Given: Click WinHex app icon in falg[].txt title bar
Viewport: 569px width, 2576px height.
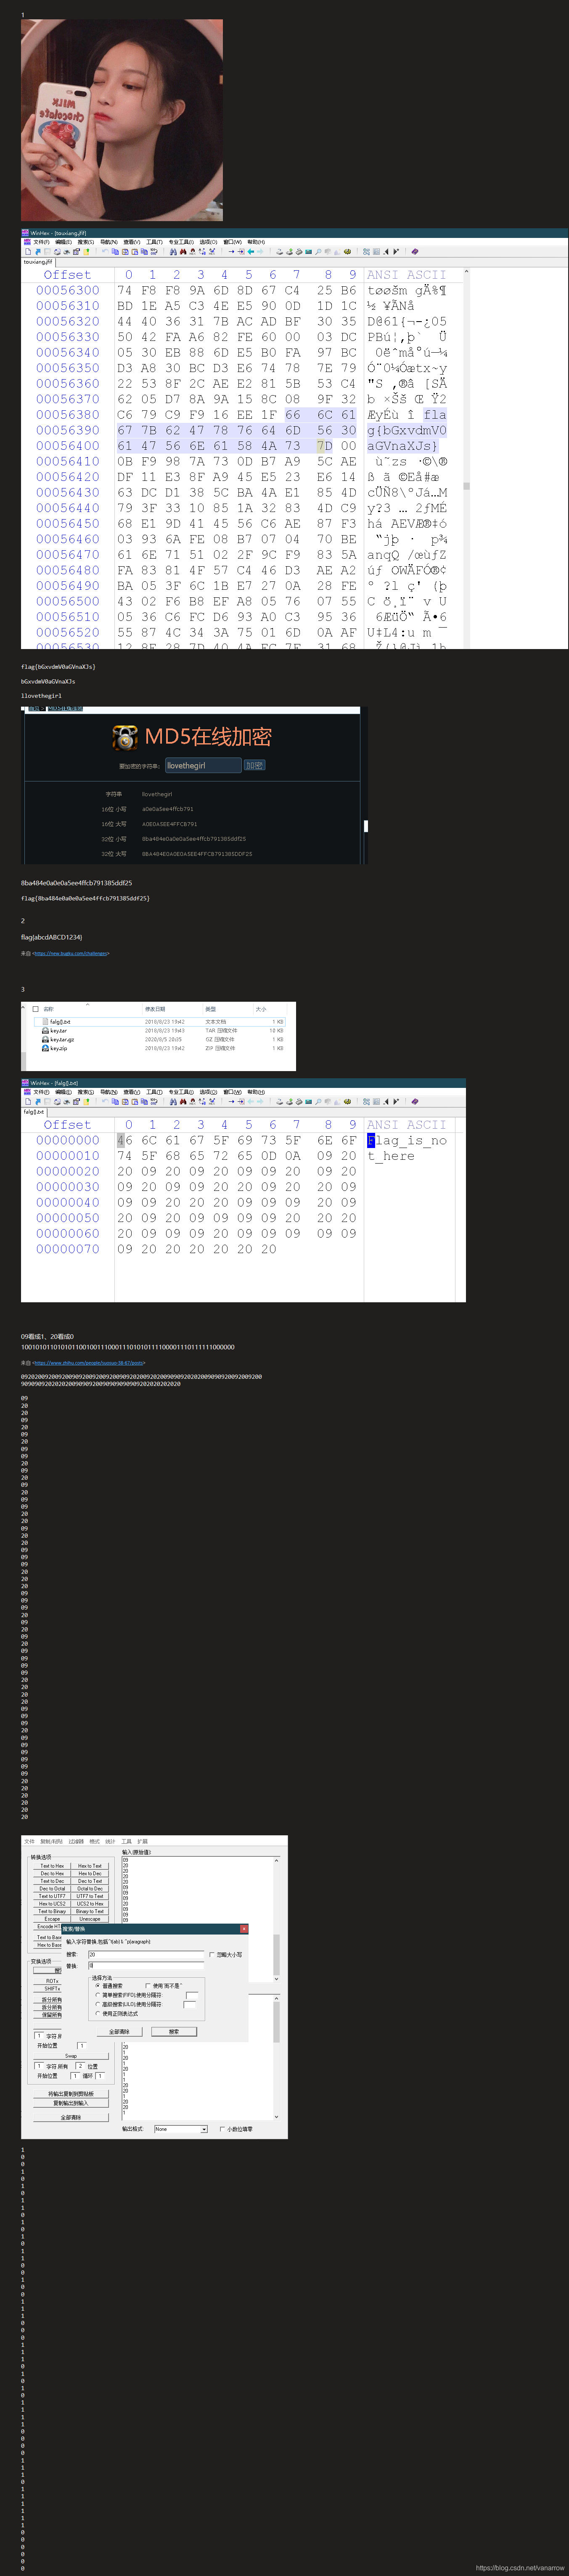Looking at the screenshot, I should click(25, 1082).
